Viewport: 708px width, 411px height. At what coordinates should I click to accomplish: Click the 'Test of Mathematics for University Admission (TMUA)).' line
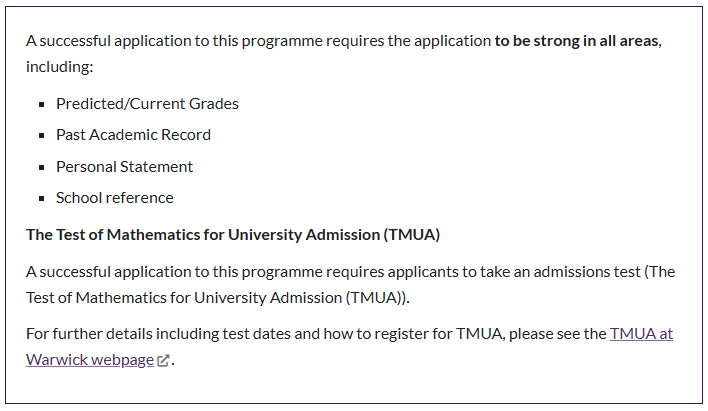218,298
